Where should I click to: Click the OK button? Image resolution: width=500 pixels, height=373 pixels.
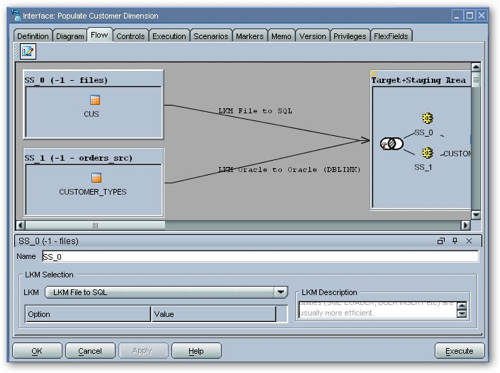37,351
